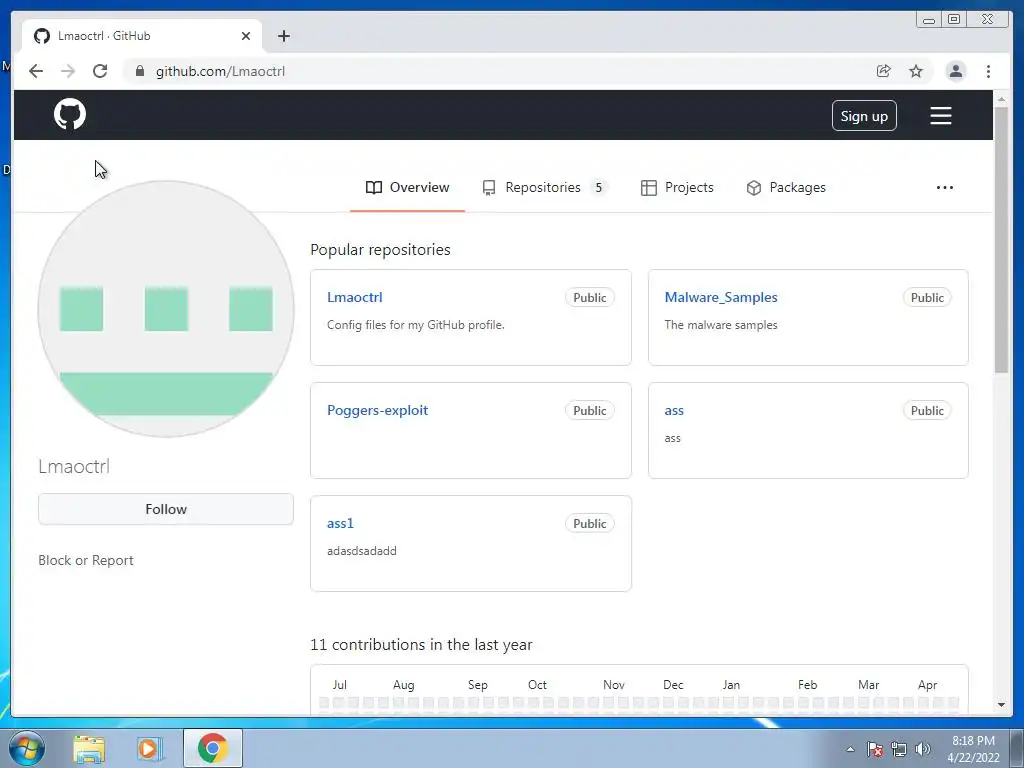The width and height of the screenshot is (1024, 768).
Task: Click the Jul label in contribution graph
Action: [339, 684]
